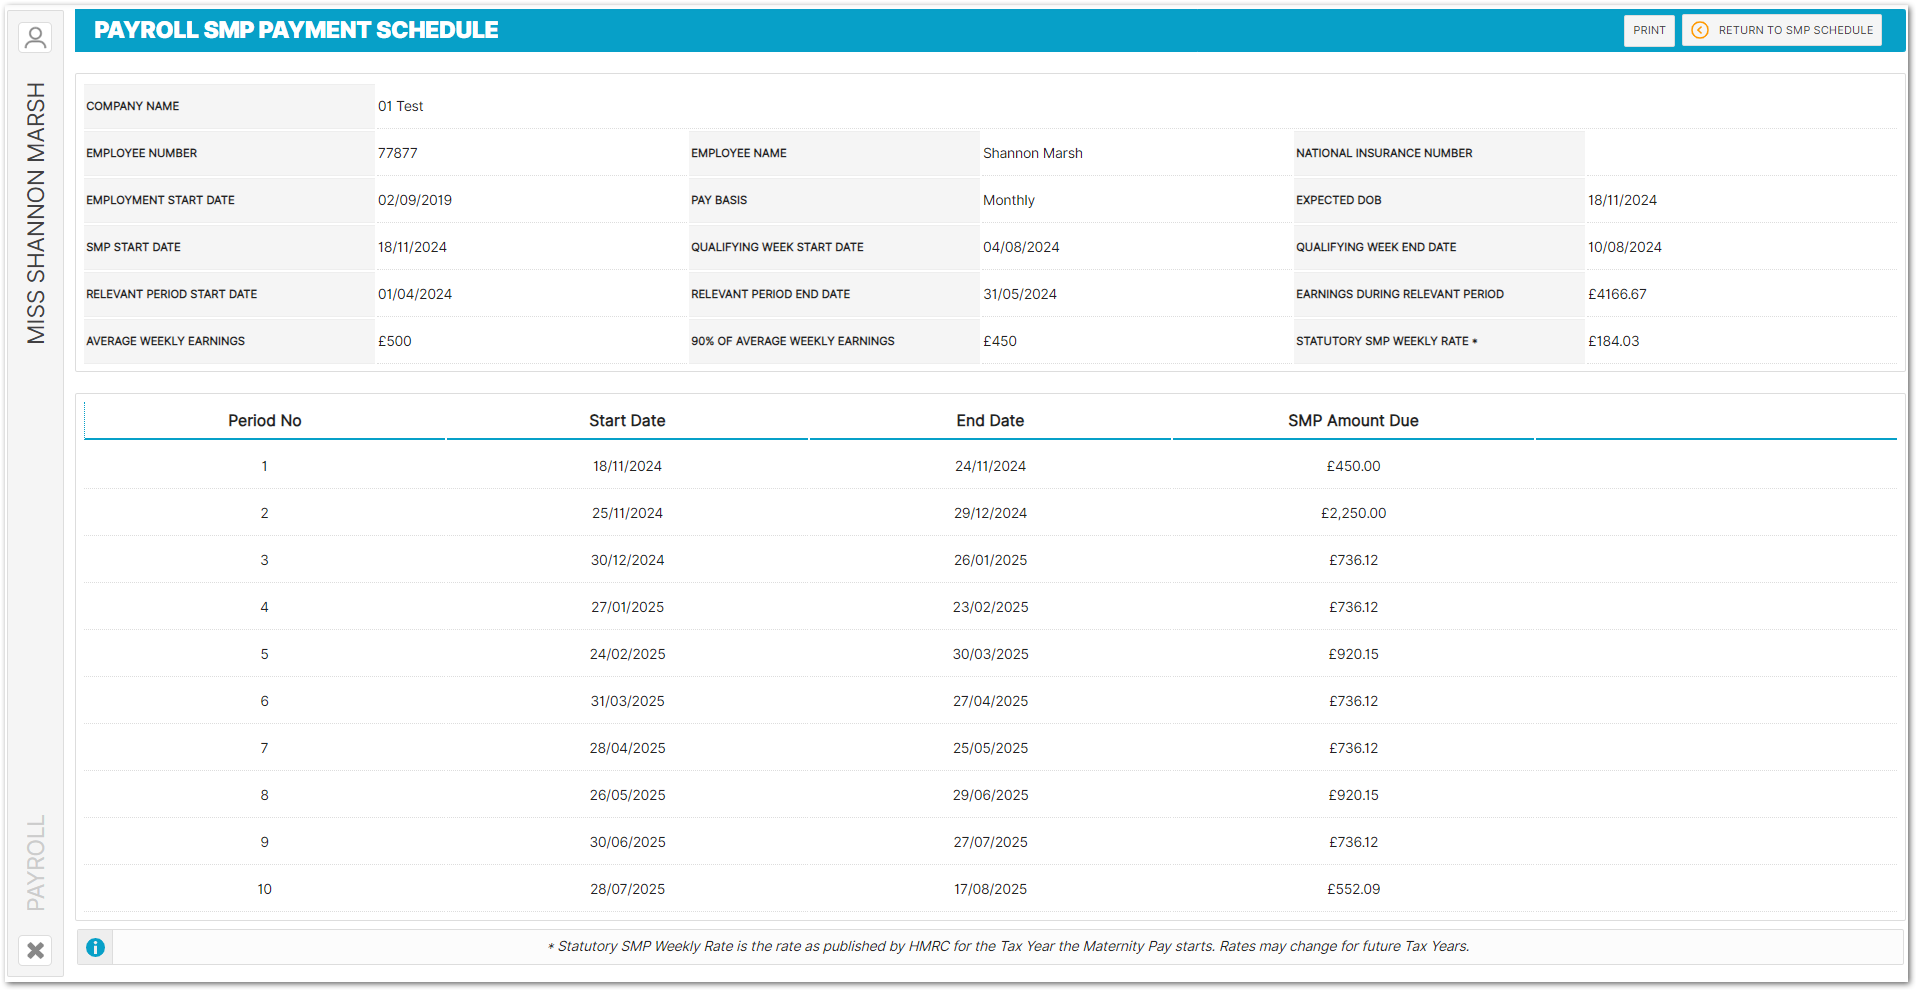Select the £2,250.00 amount in period 2
This screenshot has width=1917, height=991.
coord(1353,513)
